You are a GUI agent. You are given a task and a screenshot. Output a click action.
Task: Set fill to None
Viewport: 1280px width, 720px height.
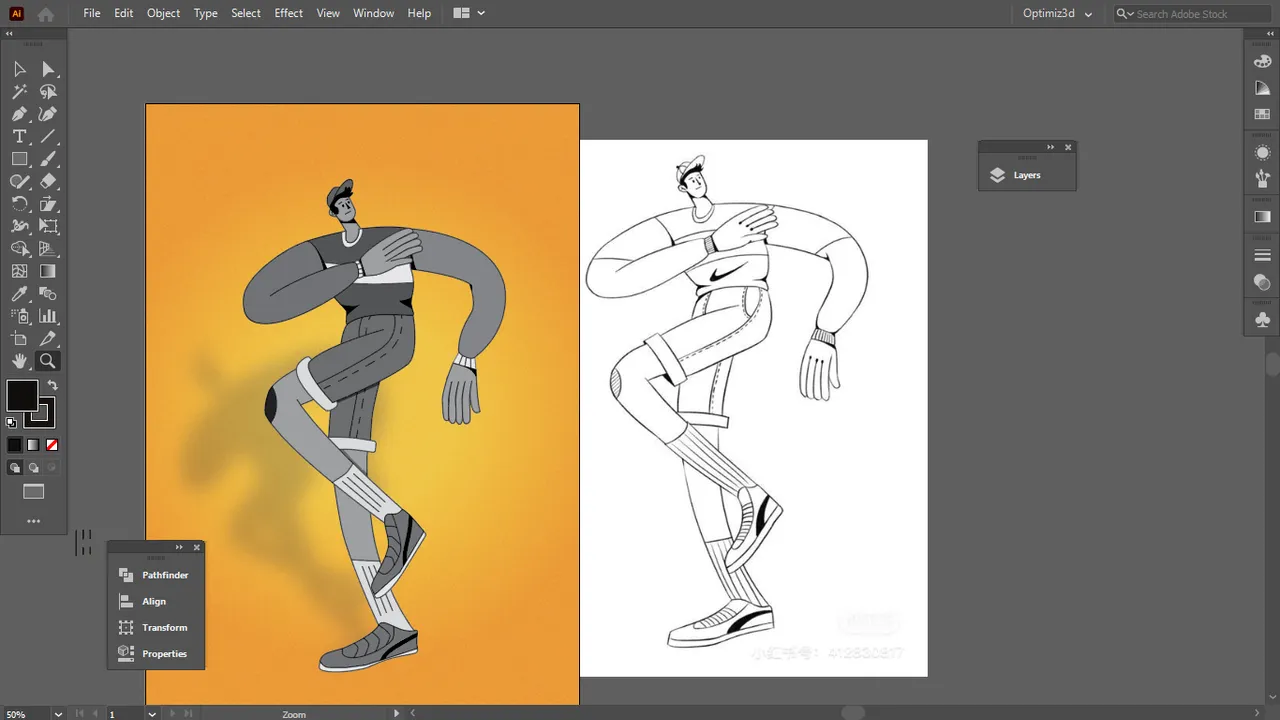(52, 445)
